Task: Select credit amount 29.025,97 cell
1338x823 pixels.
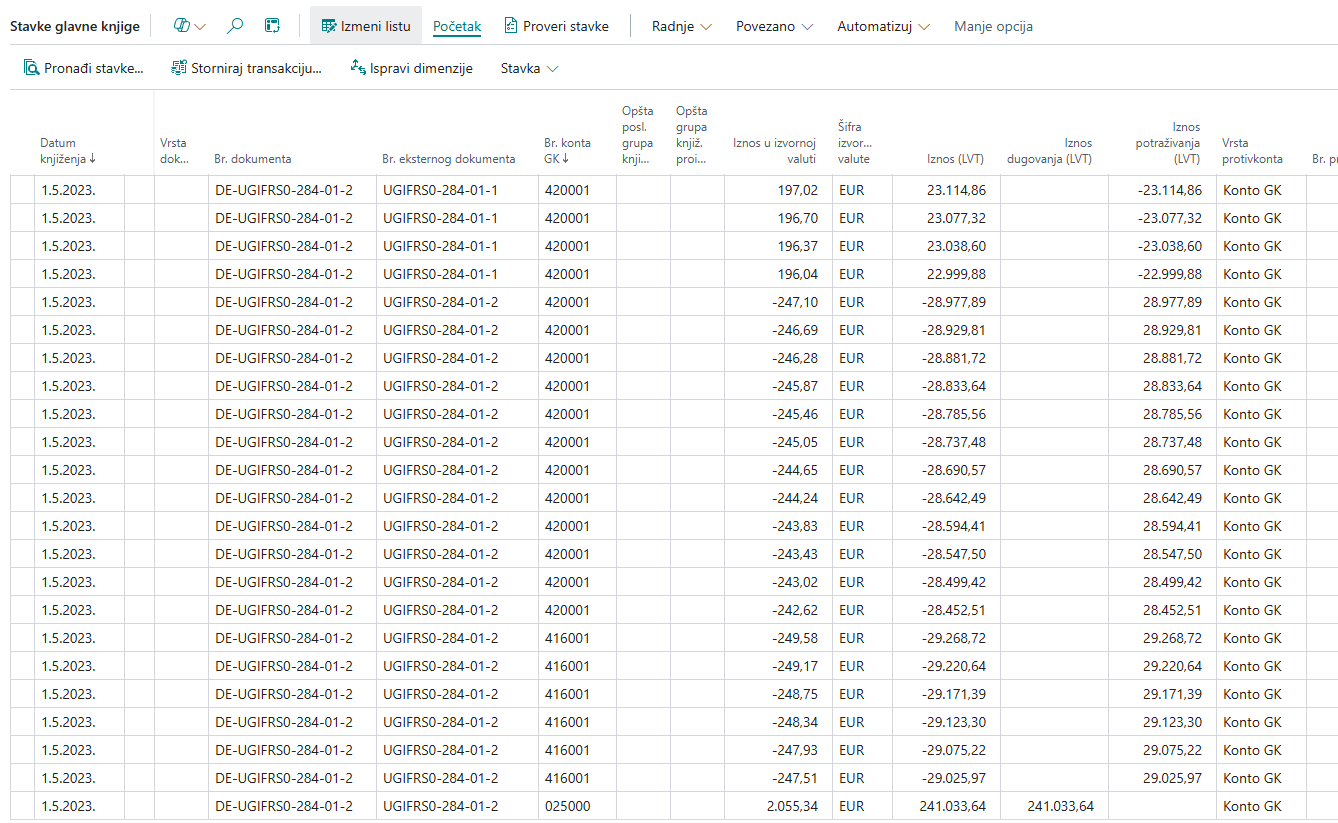Action: (1162, 778)
